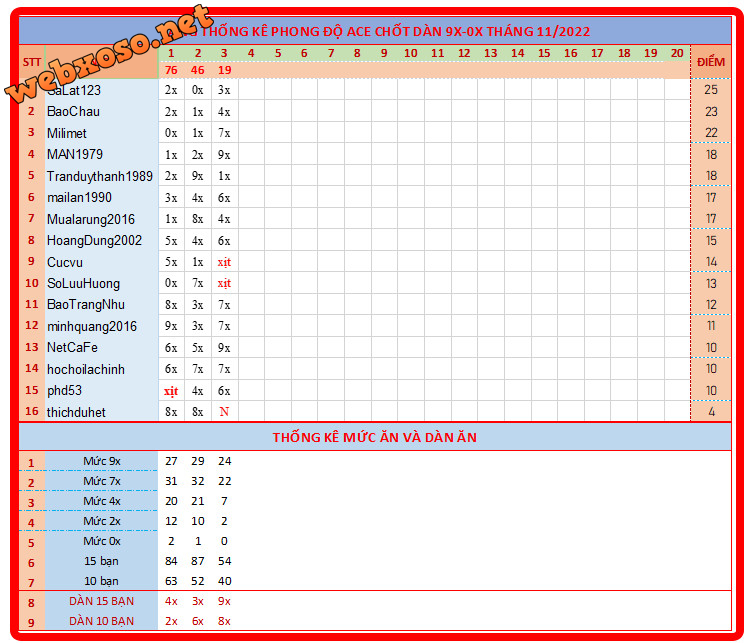Select the player name BaoChau
The width and height of the screenshot is (745, 643).
pos(73,112)
